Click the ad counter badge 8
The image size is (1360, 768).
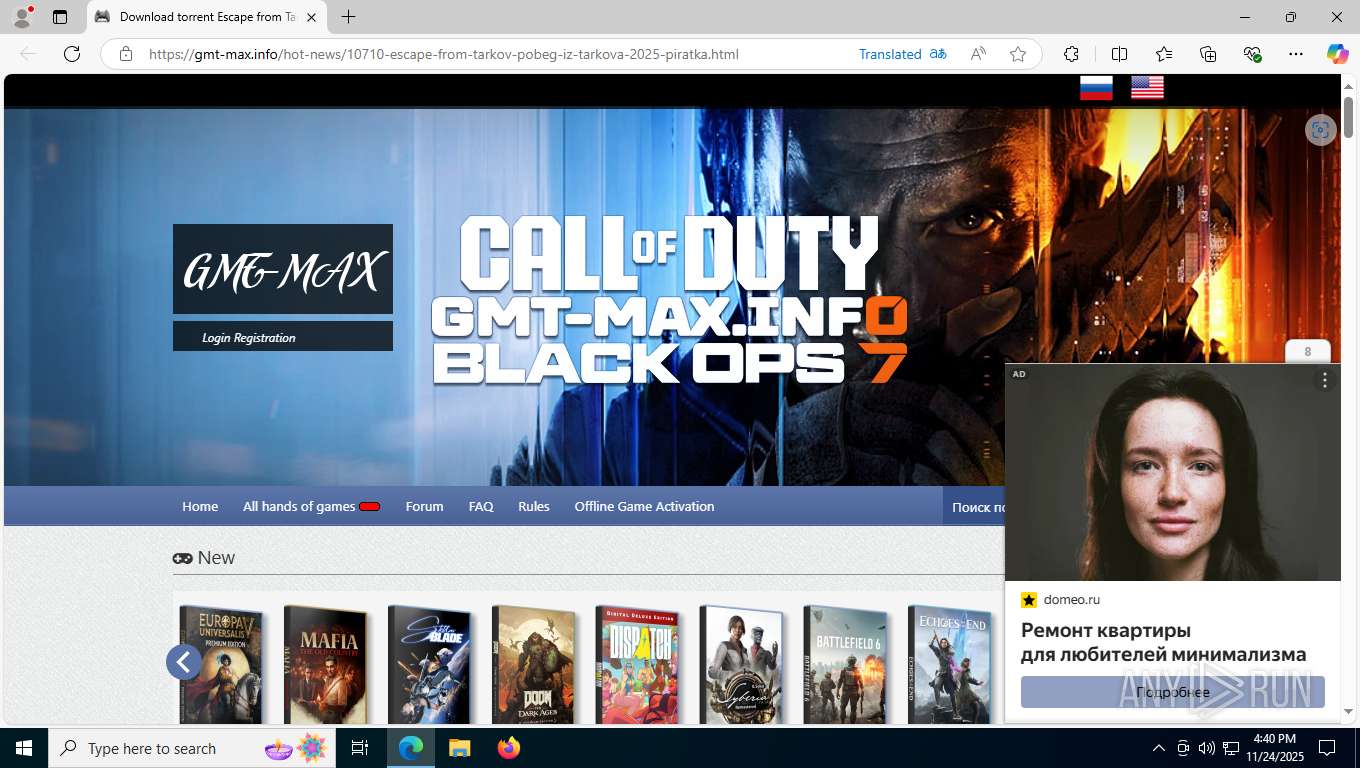1308,352
